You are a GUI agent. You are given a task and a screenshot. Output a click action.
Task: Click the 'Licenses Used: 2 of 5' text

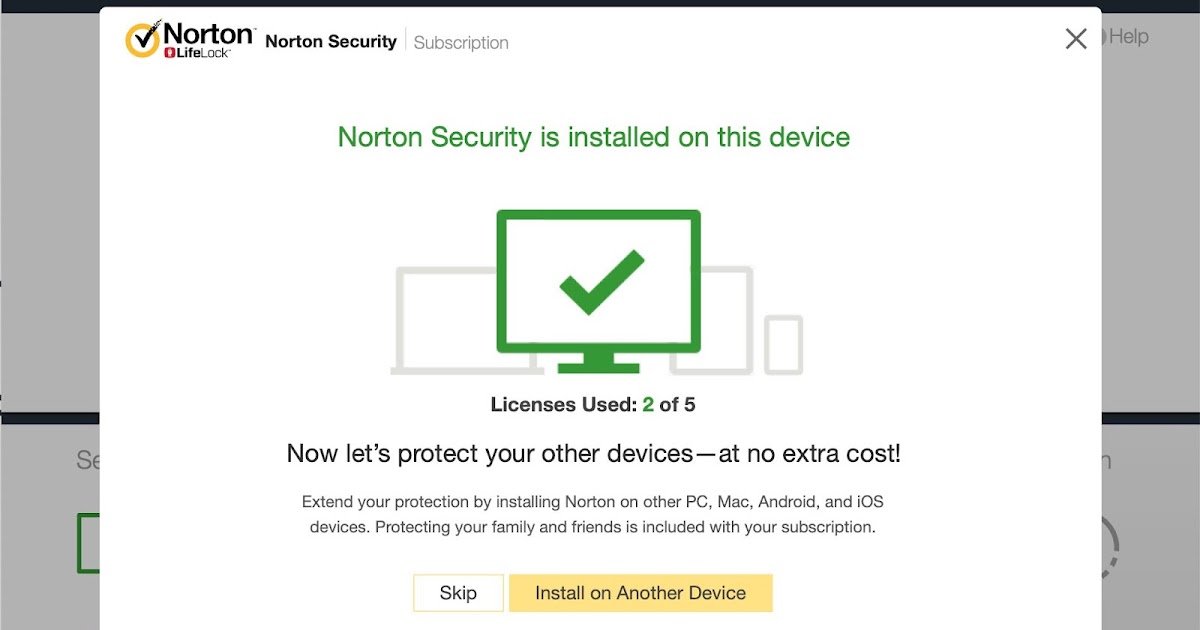coord(593,405)
